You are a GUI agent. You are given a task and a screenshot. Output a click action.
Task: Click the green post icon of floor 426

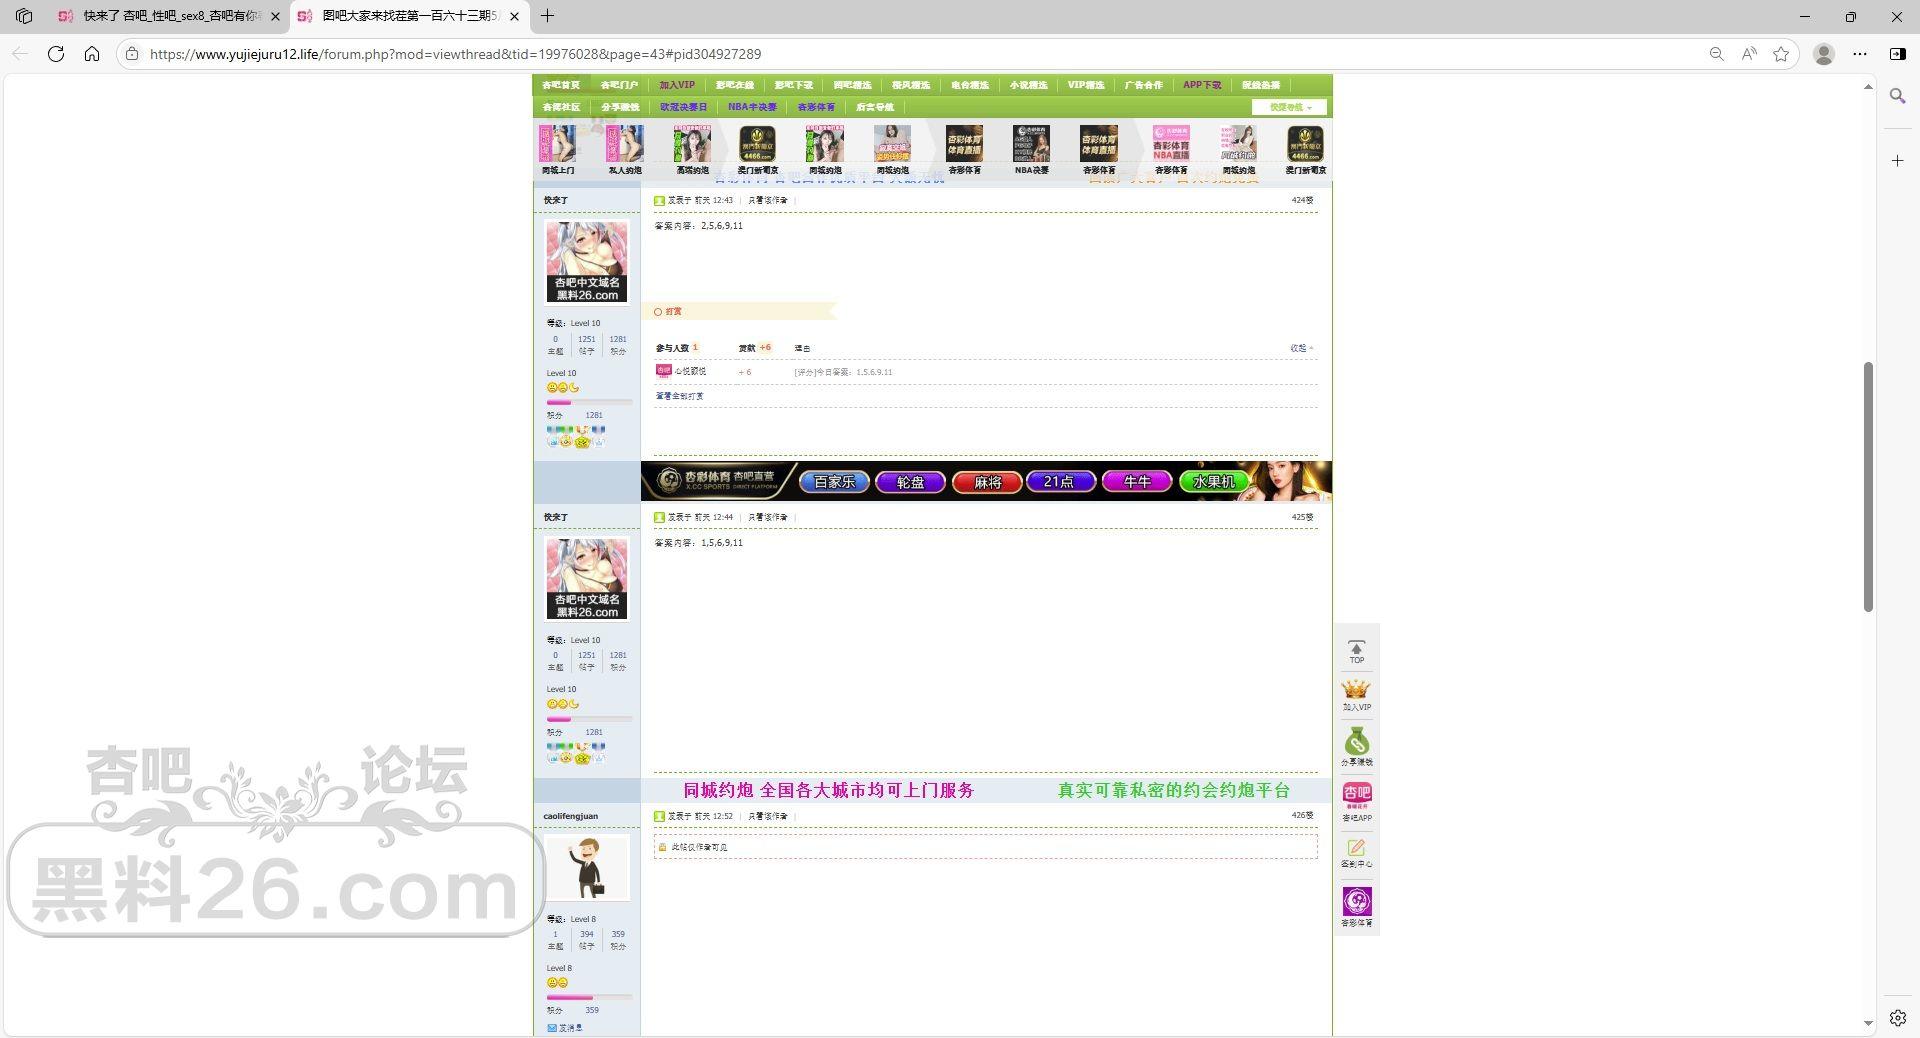pyautogui.click(x=659, y=816)
